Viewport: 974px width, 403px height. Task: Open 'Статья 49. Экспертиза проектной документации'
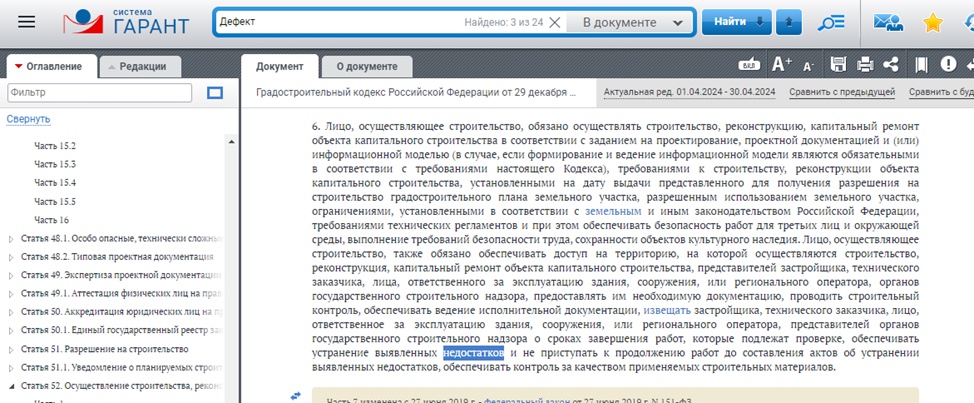pyautogui.click(x=121, y=274)
